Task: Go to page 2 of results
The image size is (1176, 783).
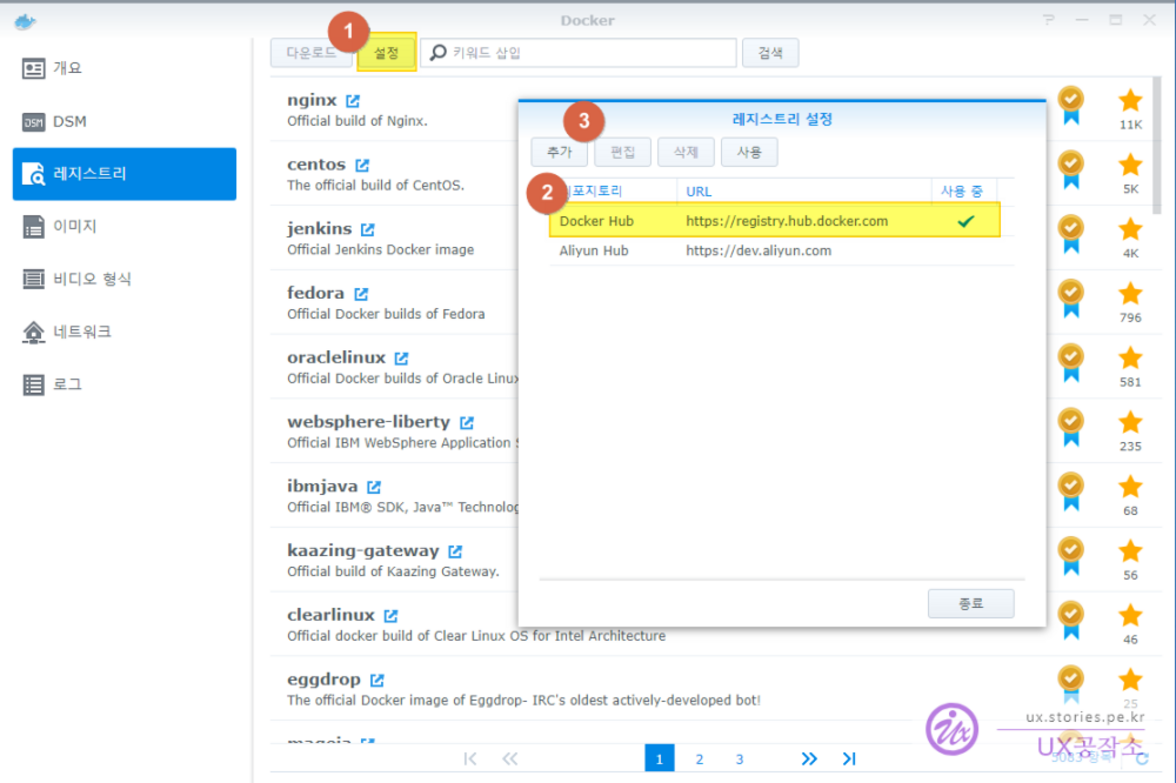Action: point(699,759)
